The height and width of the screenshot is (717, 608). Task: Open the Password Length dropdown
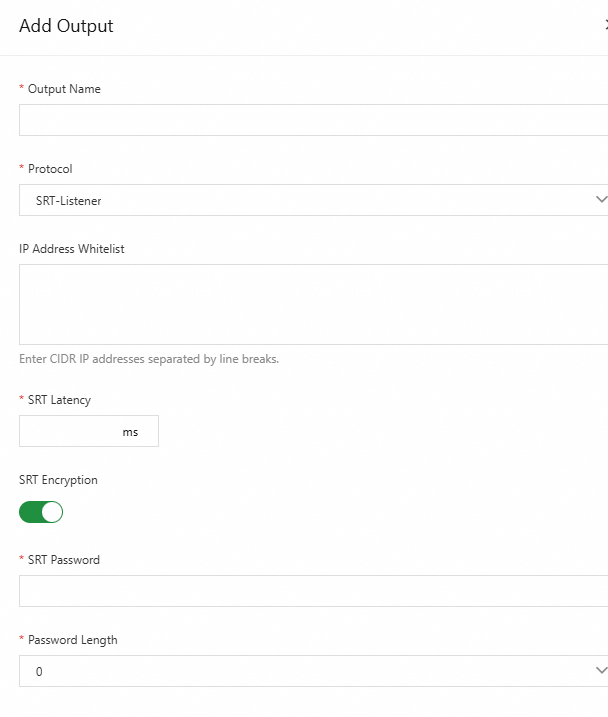[300, 671]
